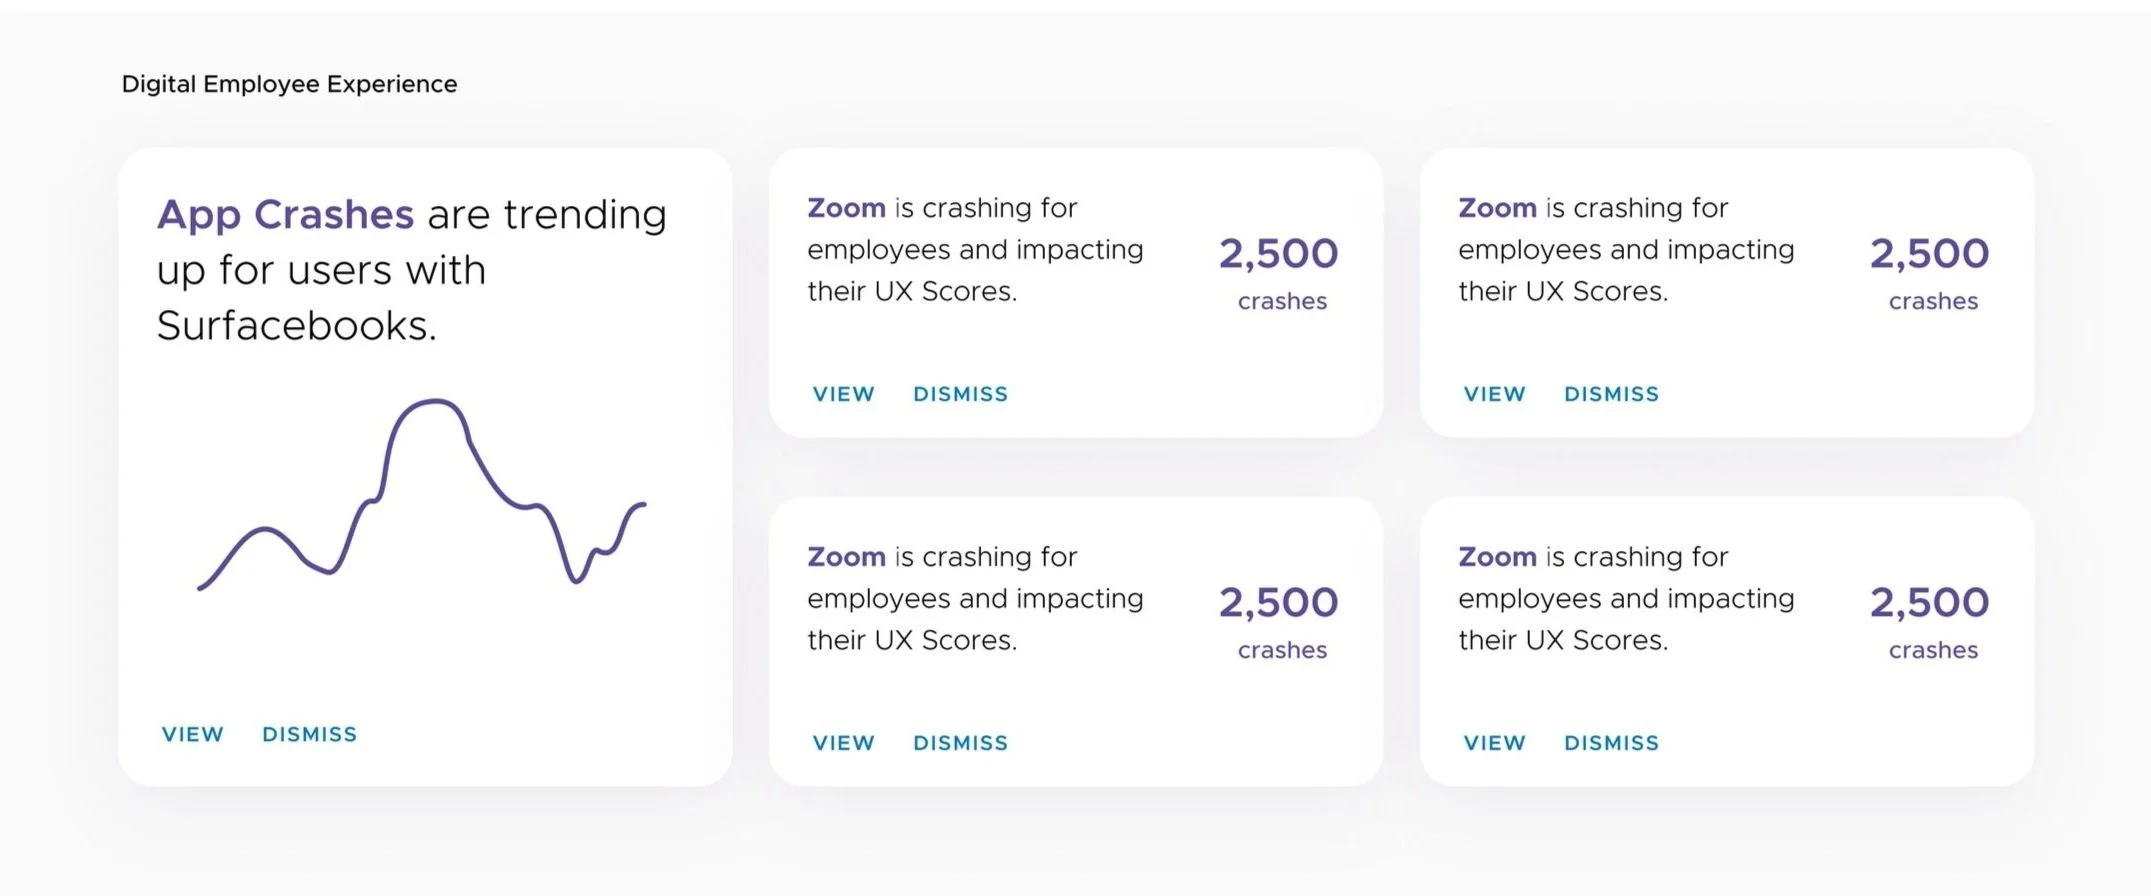Click the bold Zoom text in upper-right card
This screenshot has height=896, width=2151.
coord(1497,208)
